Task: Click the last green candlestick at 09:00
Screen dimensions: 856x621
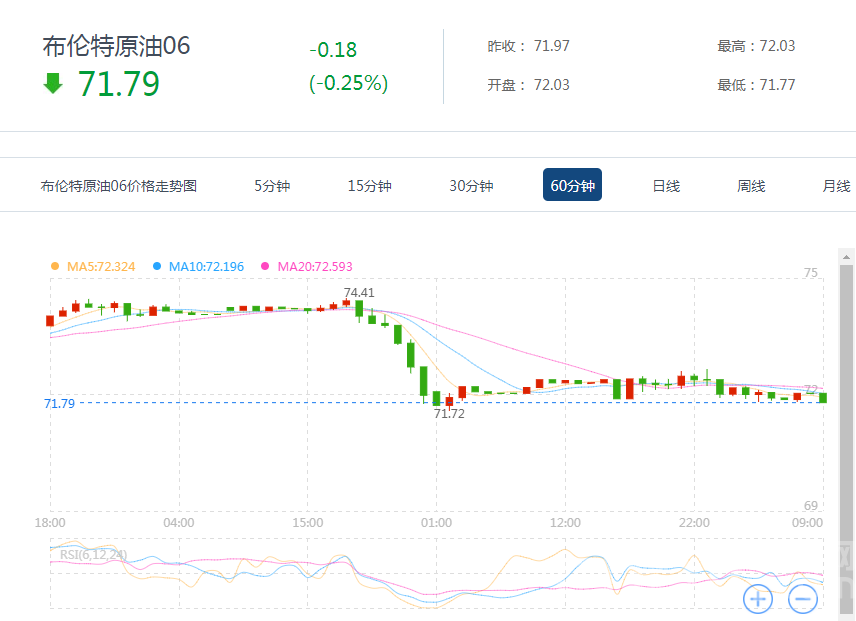Action: point(823,398)
